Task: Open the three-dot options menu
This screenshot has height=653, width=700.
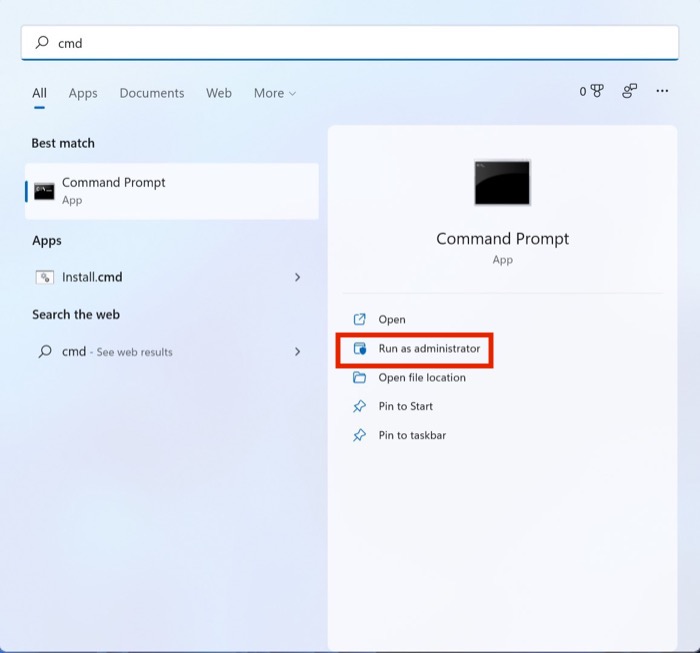Action: 662,91
